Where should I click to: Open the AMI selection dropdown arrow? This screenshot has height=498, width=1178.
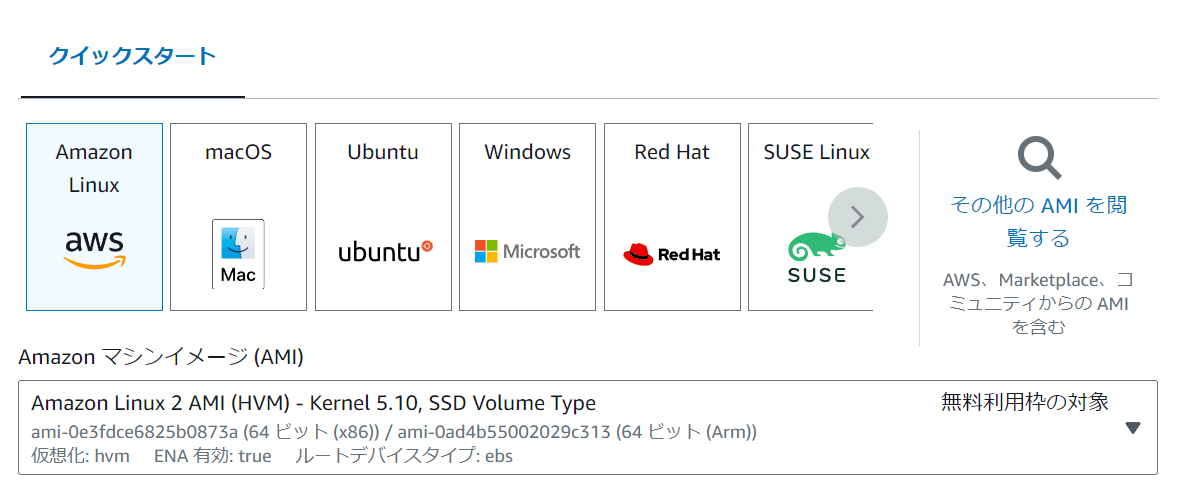click(1133, 428)
